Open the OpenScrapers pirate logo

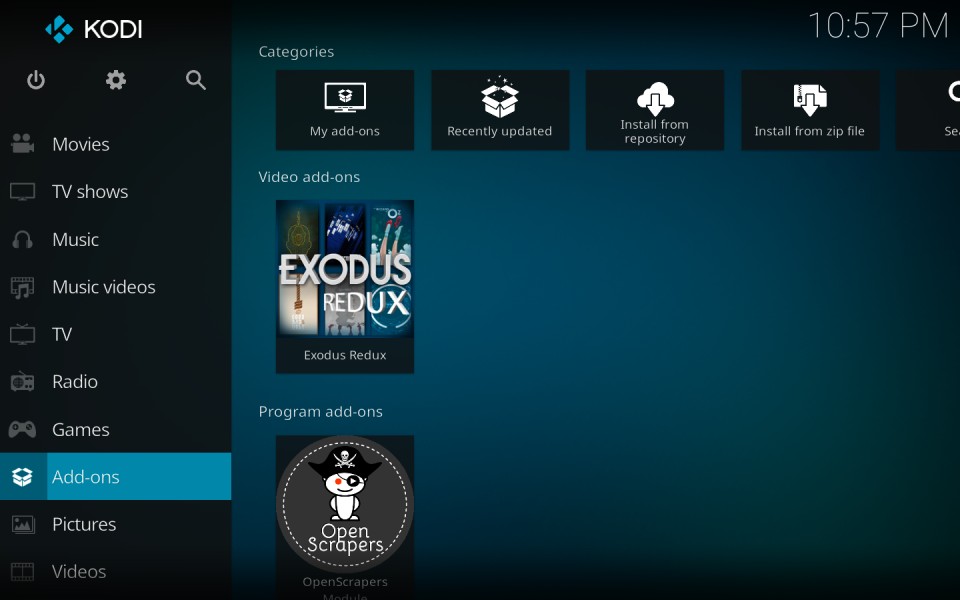point(345,504)
